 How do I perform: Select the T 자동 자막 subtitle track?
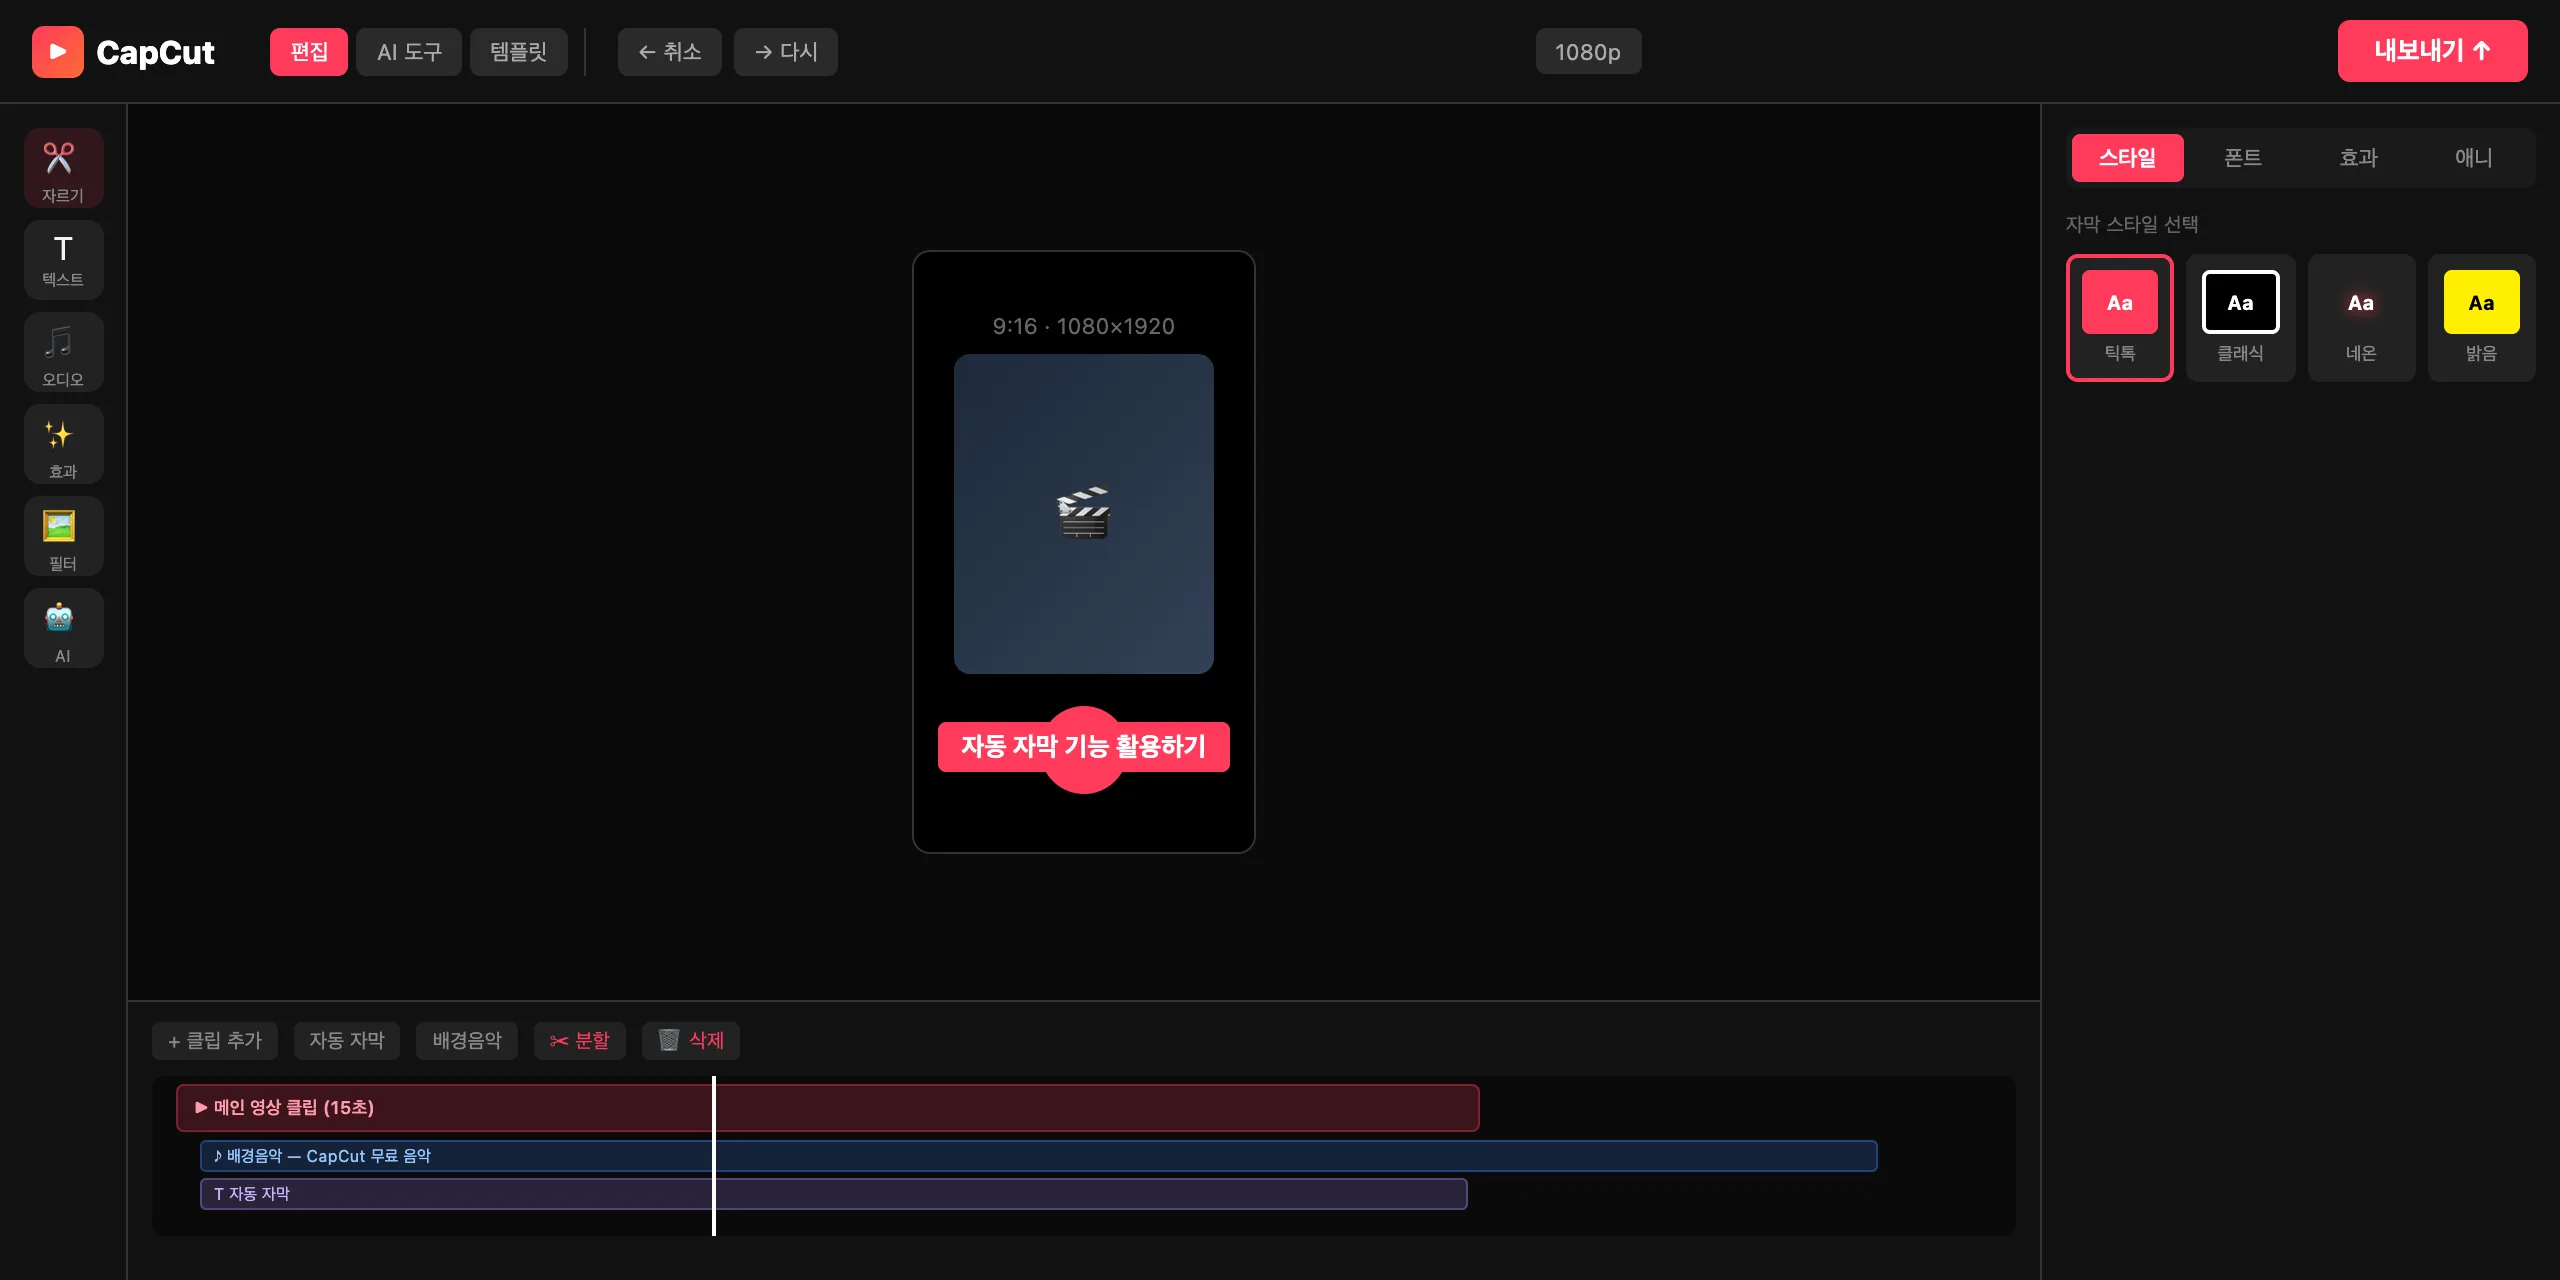(x=834, y=1194)
